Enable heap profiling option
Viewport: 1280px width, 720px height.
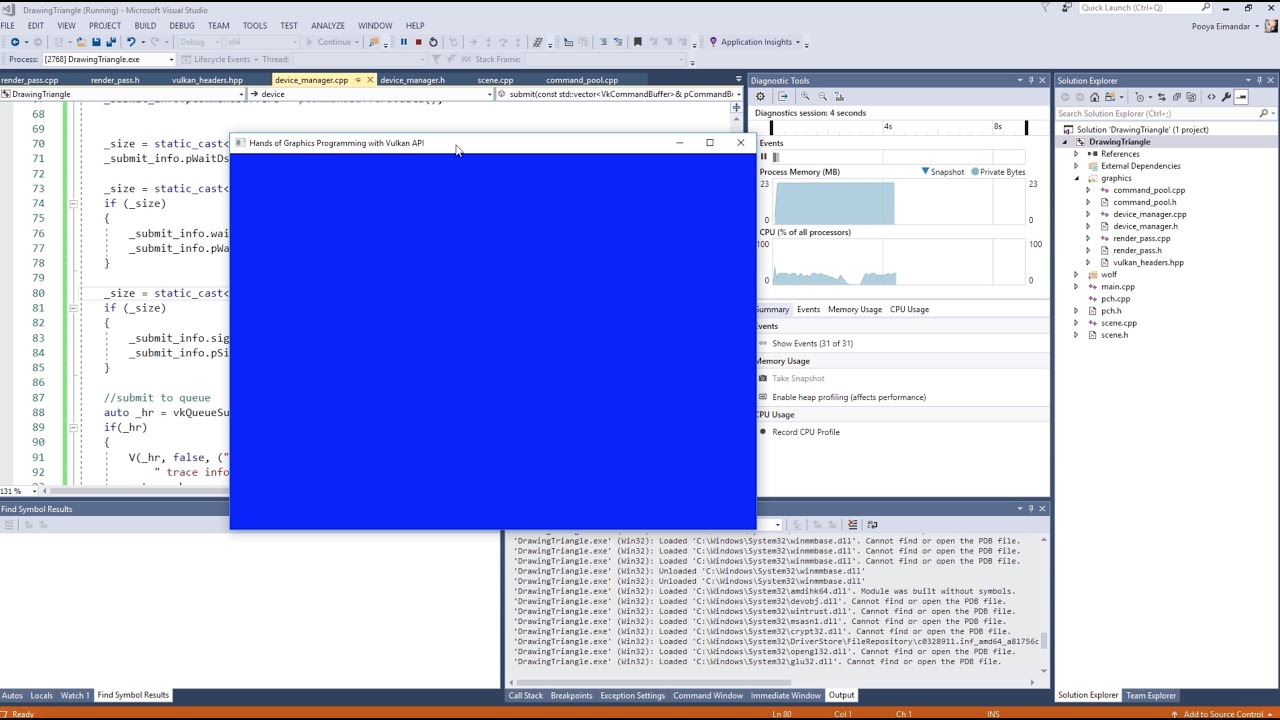pos(849,397)
